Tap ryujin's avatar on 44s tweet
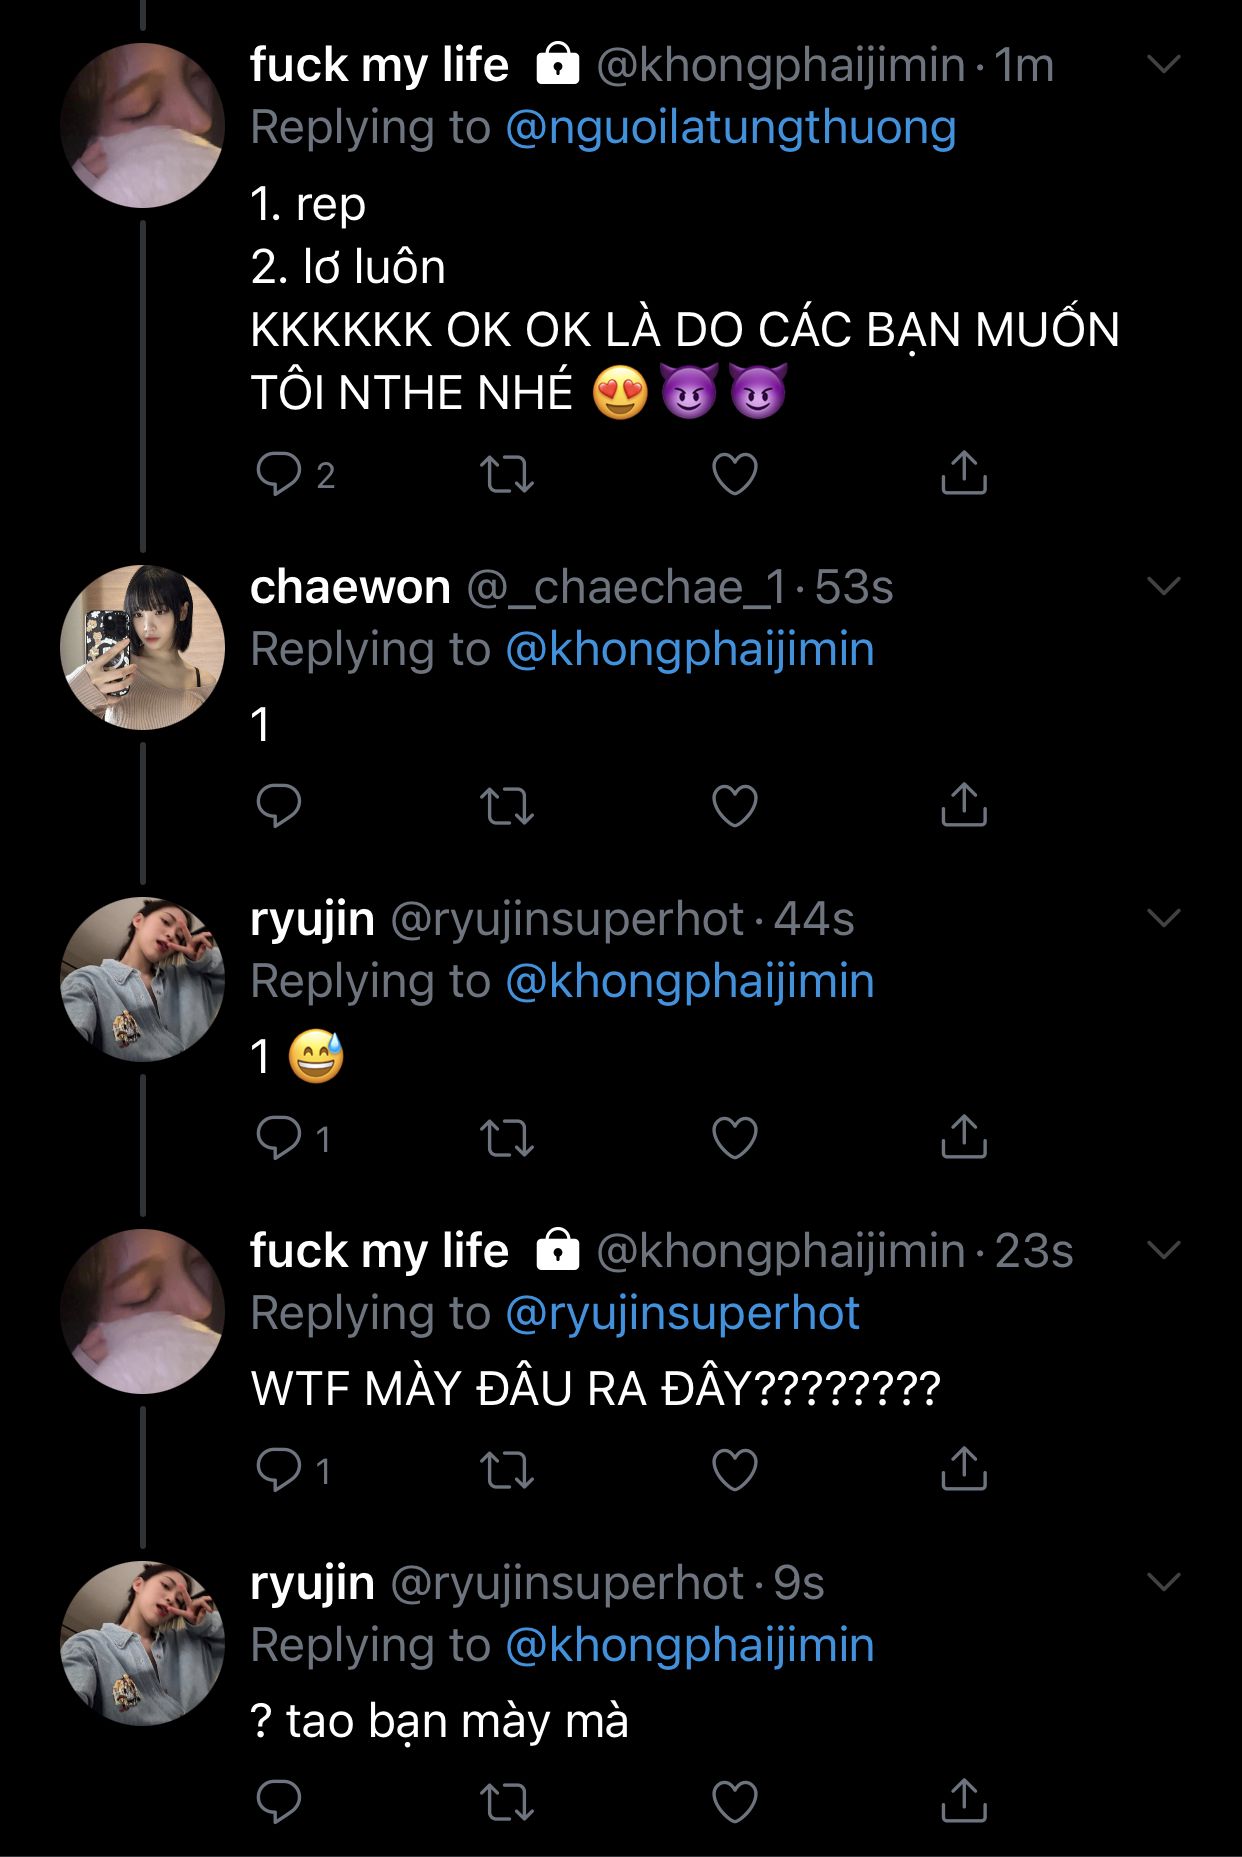Image resolution: width=1242 pixels, height=1857 pixels. pyautogui.click(x=143, y=979)
